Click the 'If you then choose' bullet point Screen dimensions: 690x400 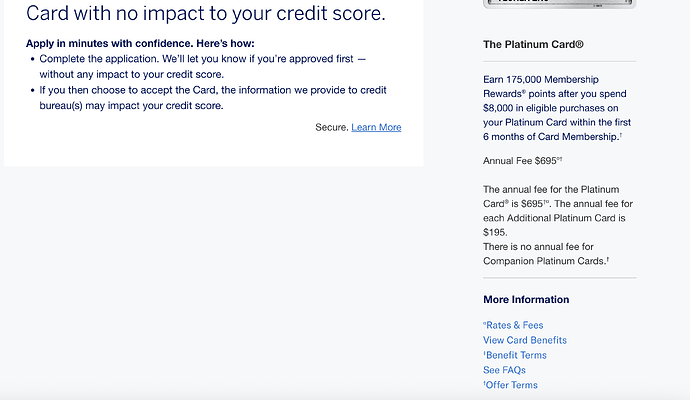pyautogui.click(x=212, y=97)
